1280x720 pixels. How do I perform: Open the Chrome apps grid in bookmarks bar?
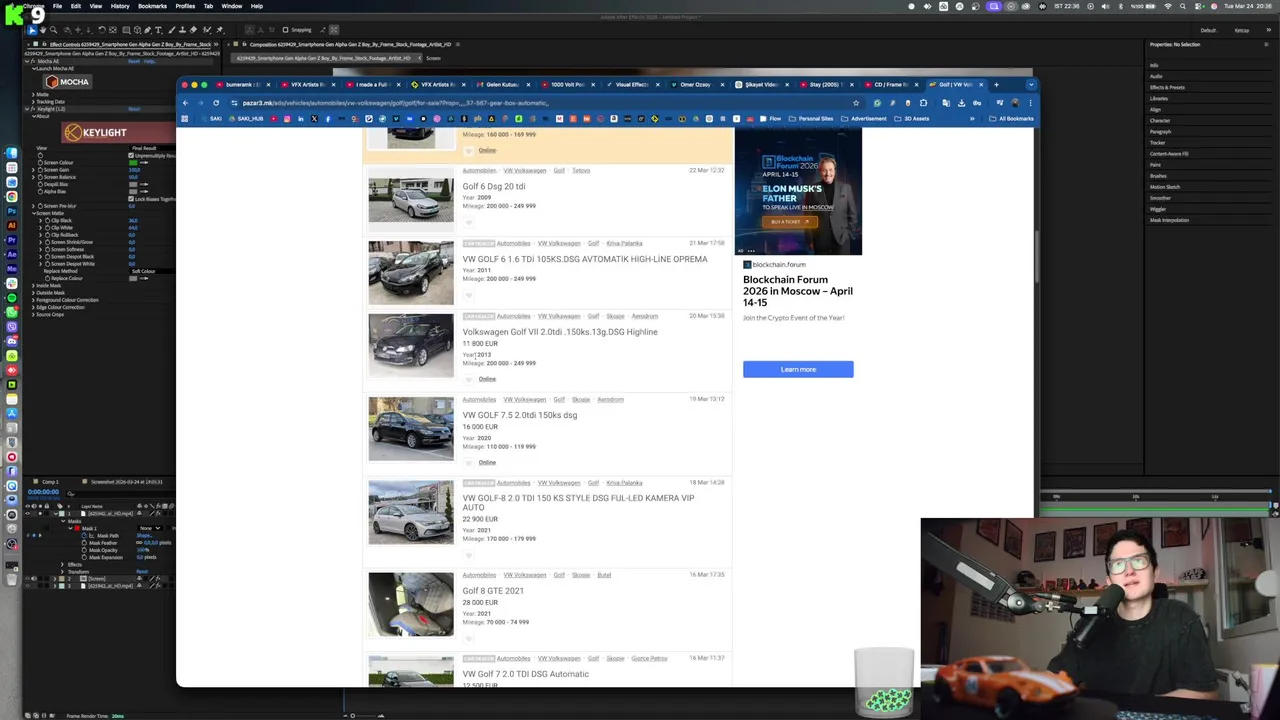point(184,119)
